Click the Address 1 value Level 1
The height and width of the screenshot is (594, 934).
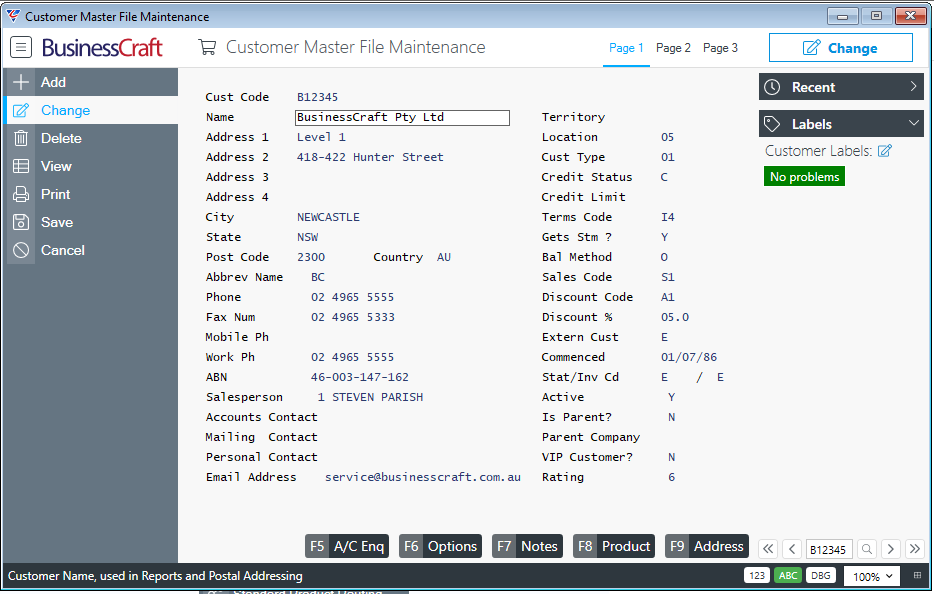(321, 137)
